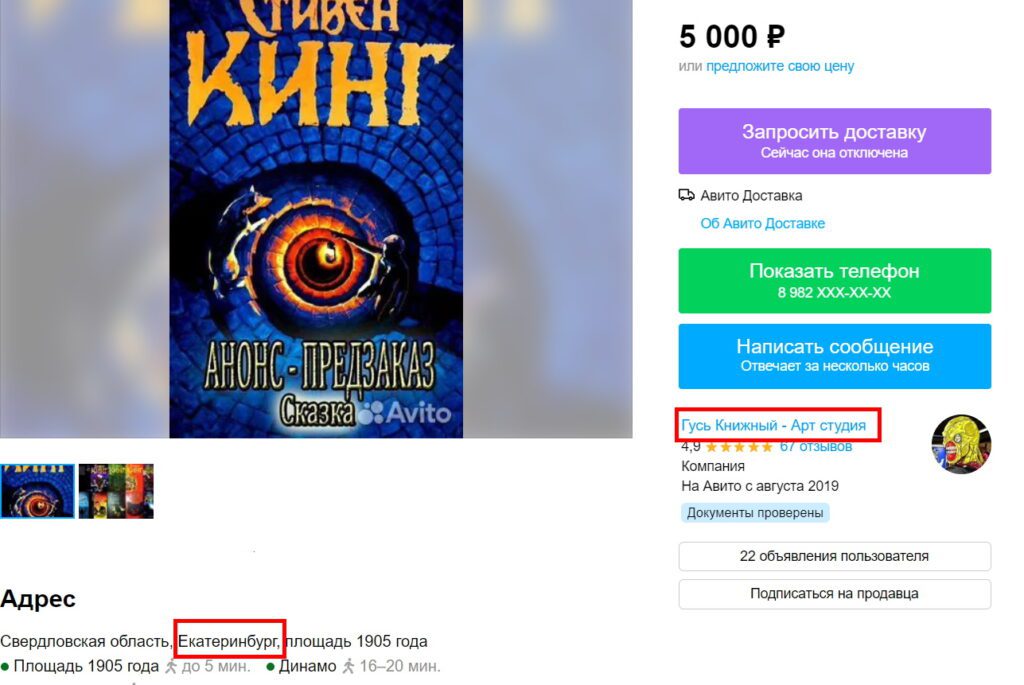This screenshot has width=1024, height=685.
Task: Open the seller's round avatar picture
Action: pyautogui.click(x=961, y=443)
